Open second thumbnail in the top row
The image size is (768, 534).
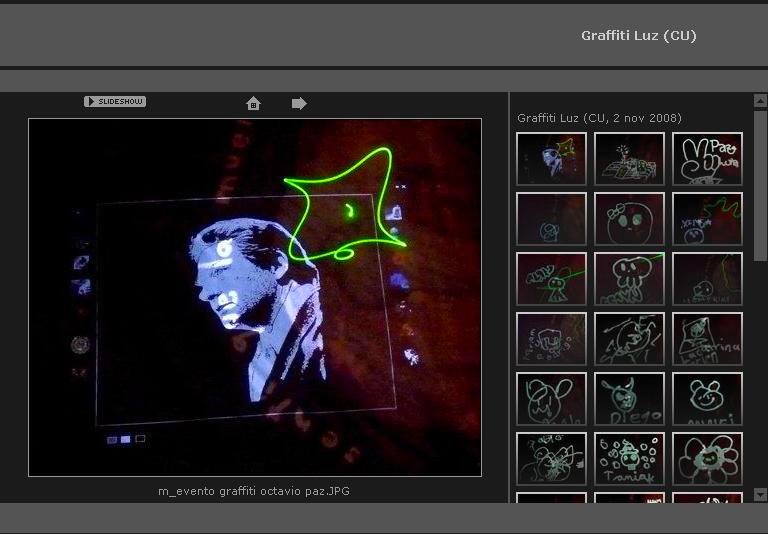point(629,159)
